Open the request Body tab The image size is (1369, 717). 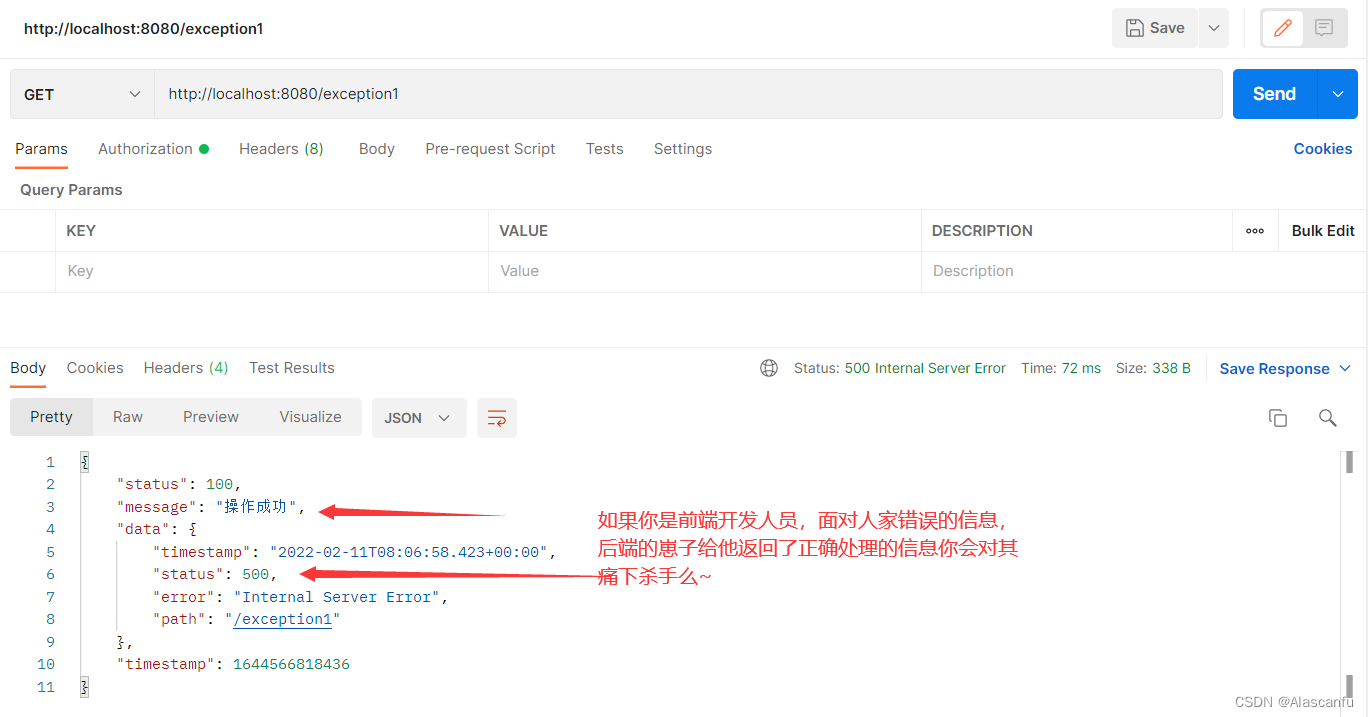point(377,149)
